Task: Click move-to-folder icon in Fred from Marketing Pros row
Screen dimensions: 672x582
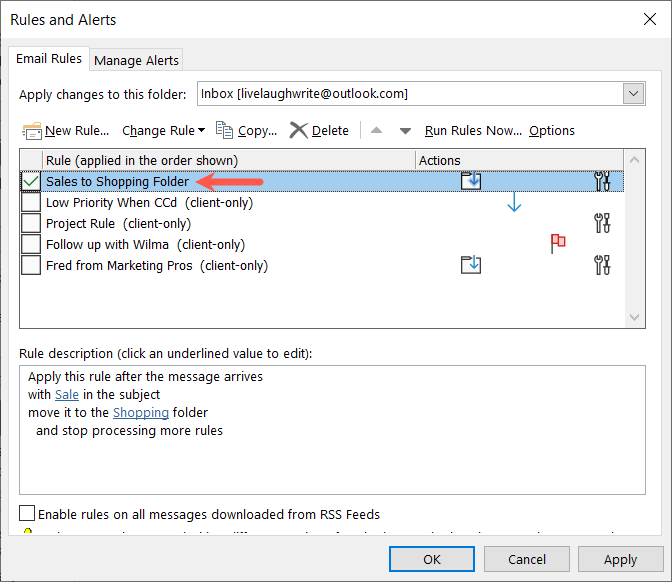Action: tap(471, 264)
